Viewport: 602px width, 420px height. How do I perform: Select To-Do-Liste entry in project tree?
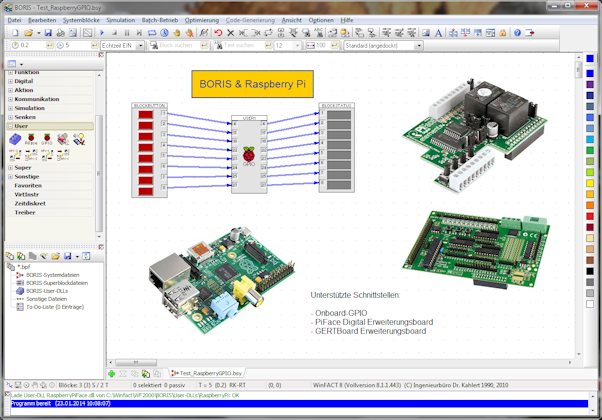tap(55, 307)
